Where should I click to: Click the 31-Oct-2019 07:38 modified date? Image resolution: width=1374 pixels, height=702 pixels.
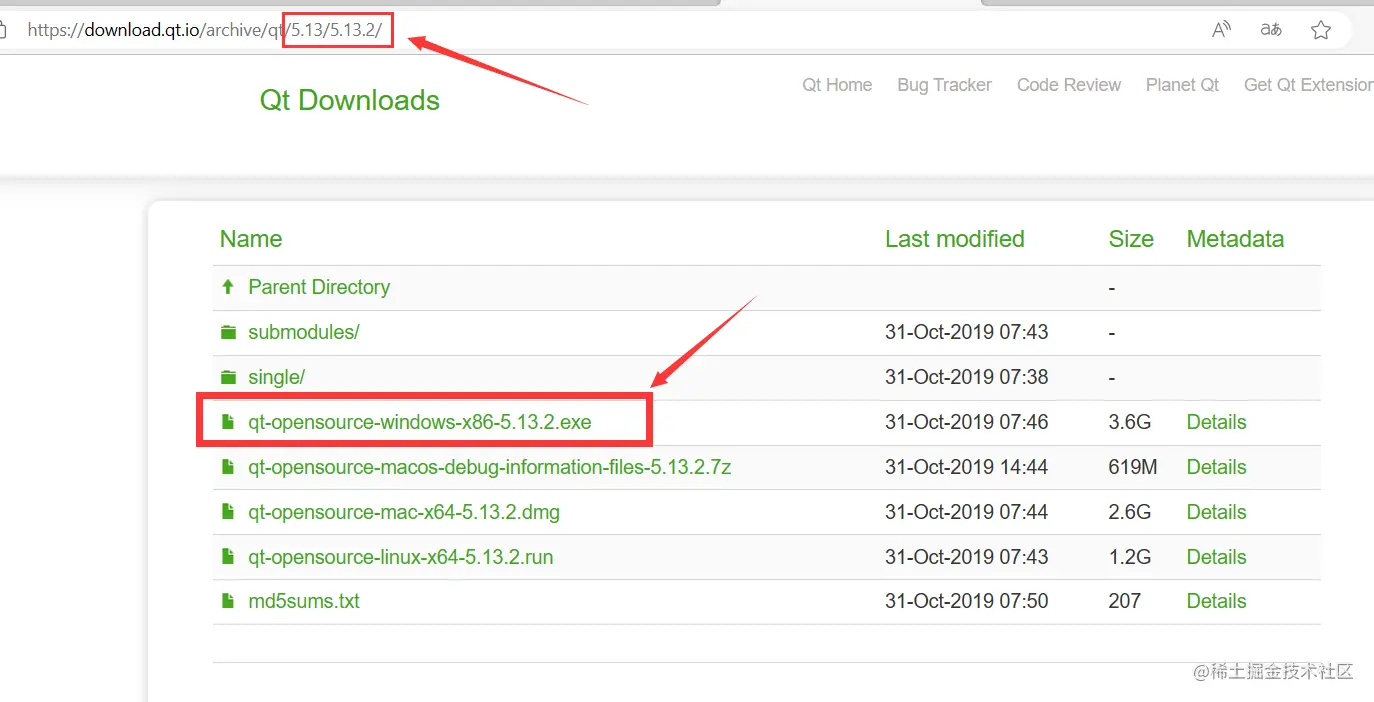click(x=967, y=377)
